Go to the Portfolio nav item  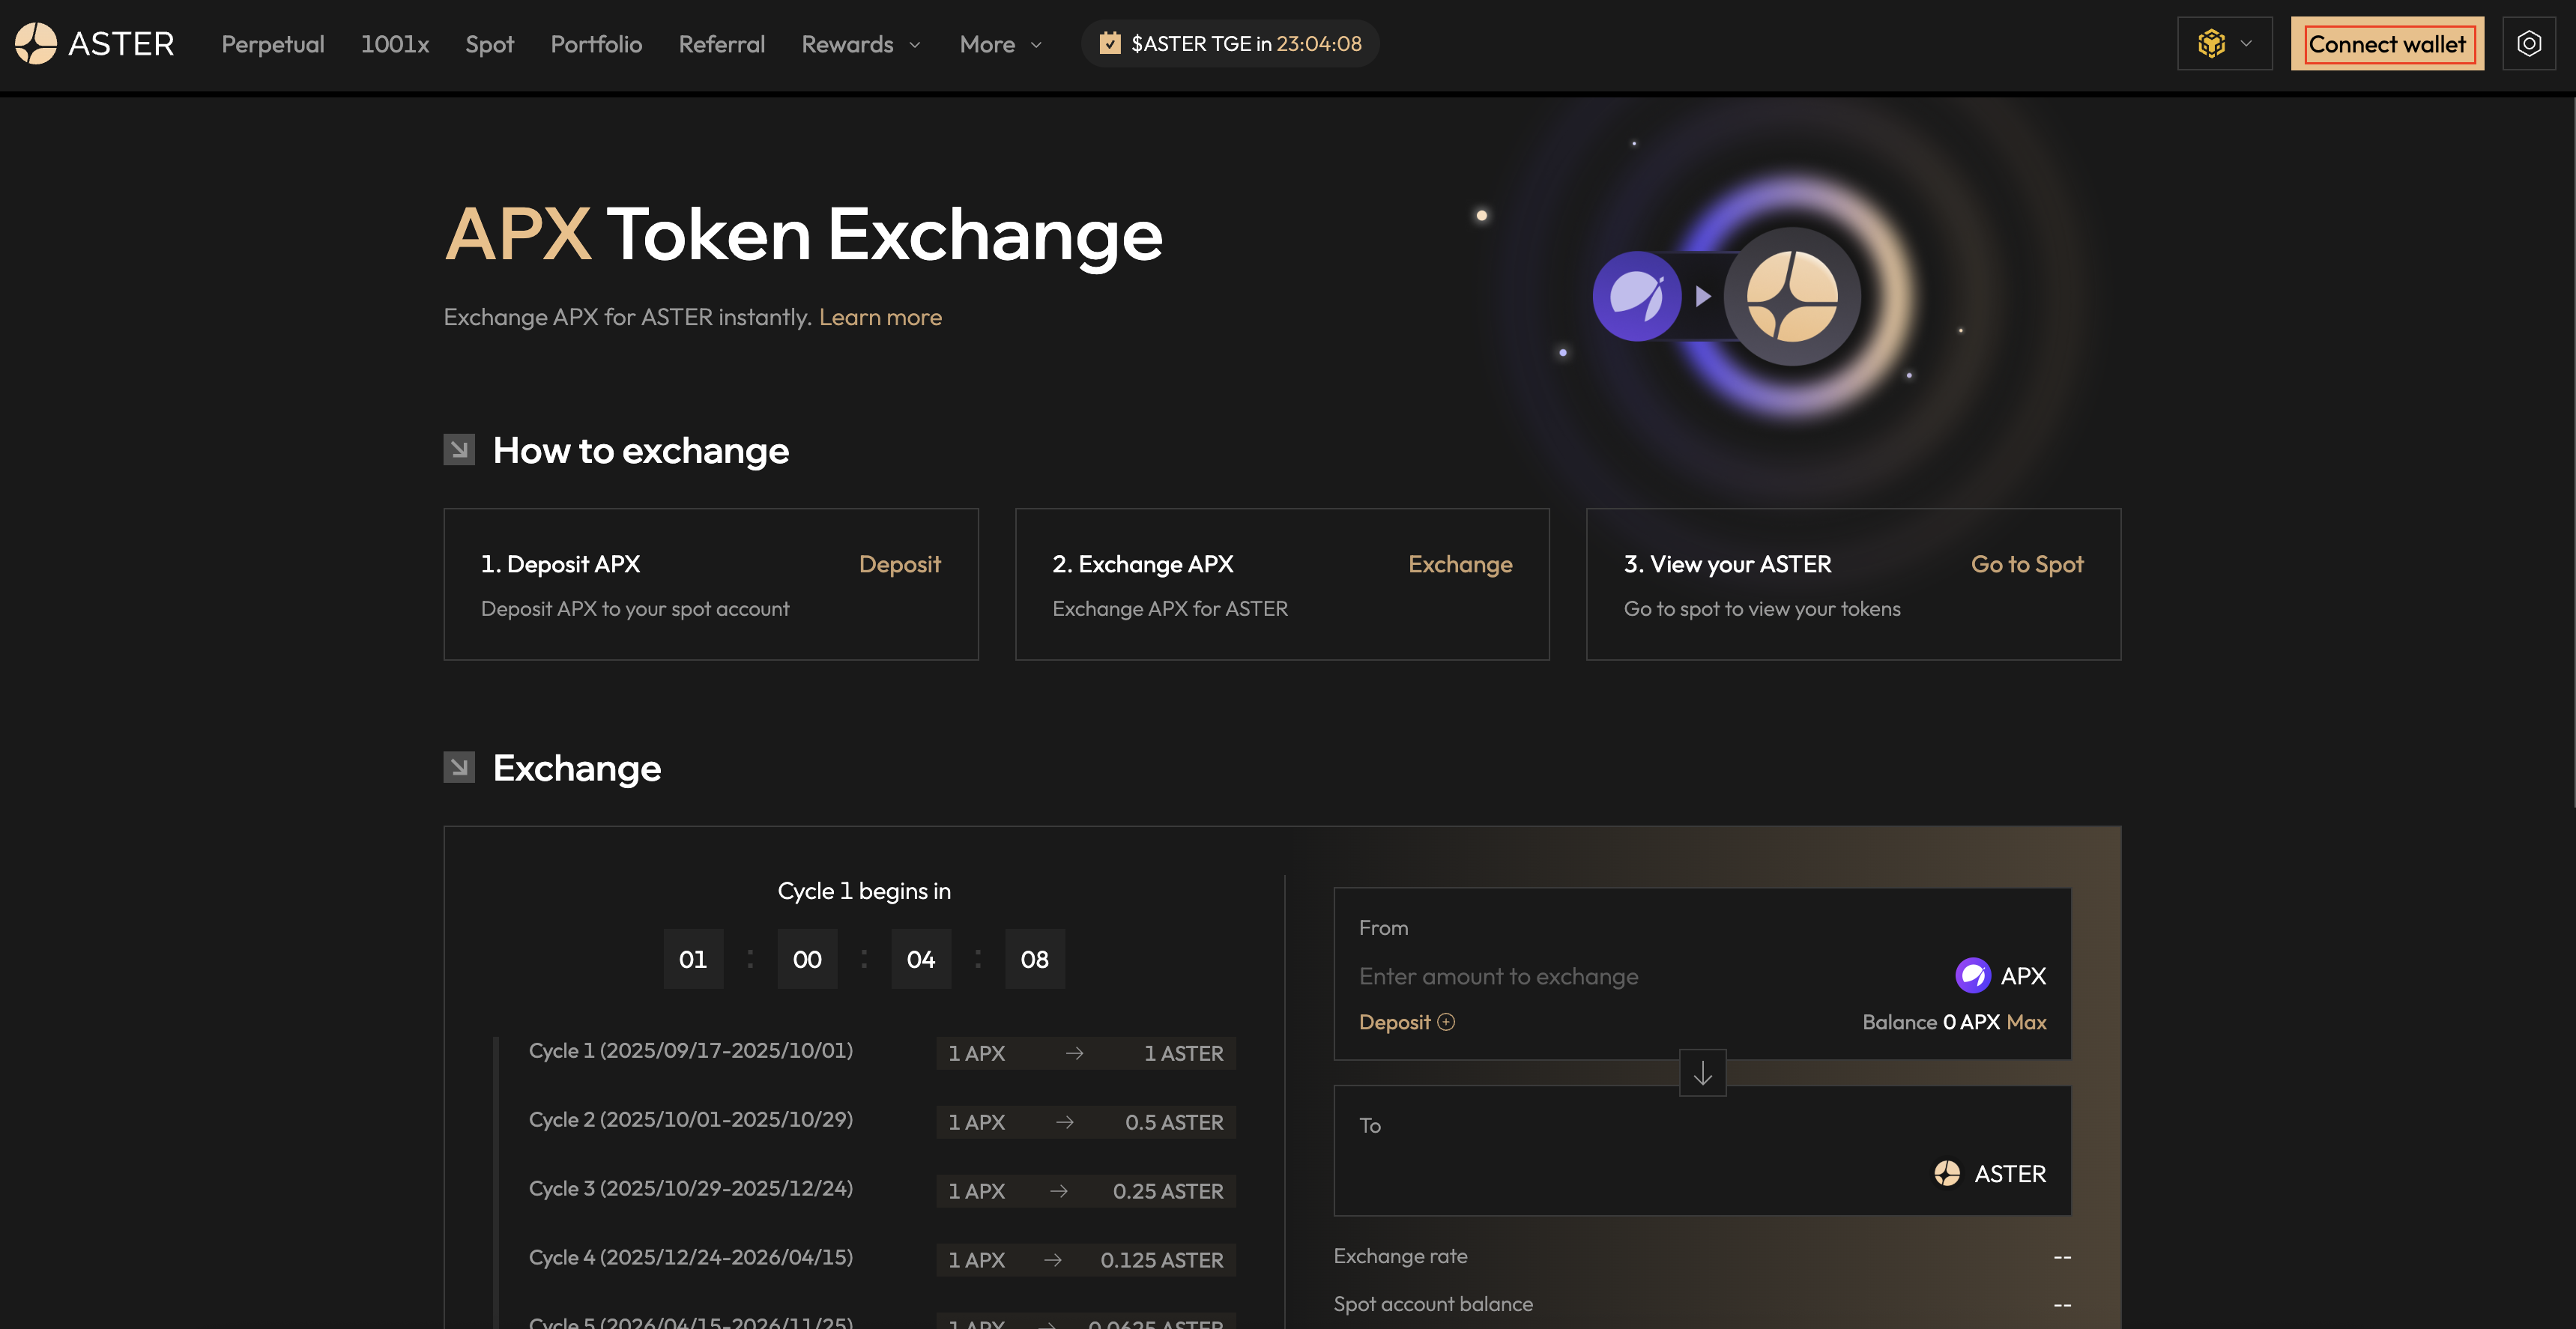(596, 44)
